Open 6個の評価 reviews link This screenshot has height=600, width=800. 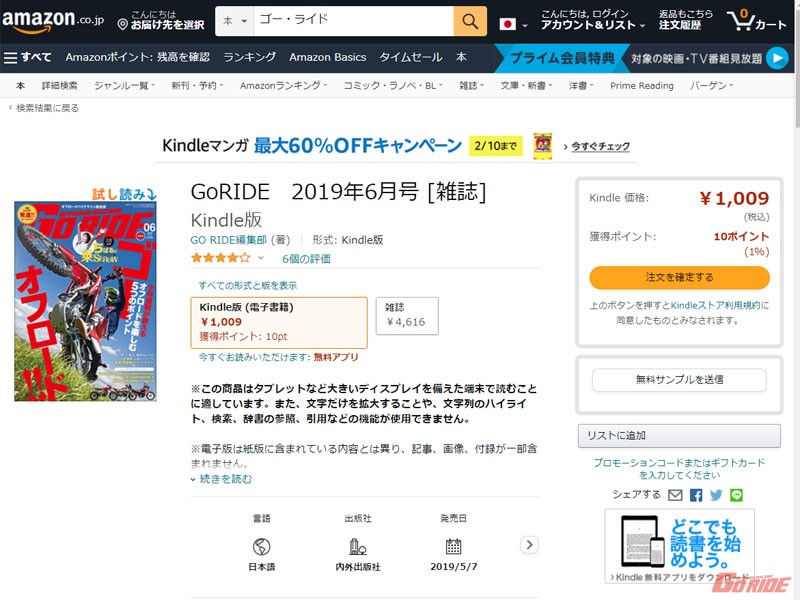pyautogui.click(x=306, y=259)
